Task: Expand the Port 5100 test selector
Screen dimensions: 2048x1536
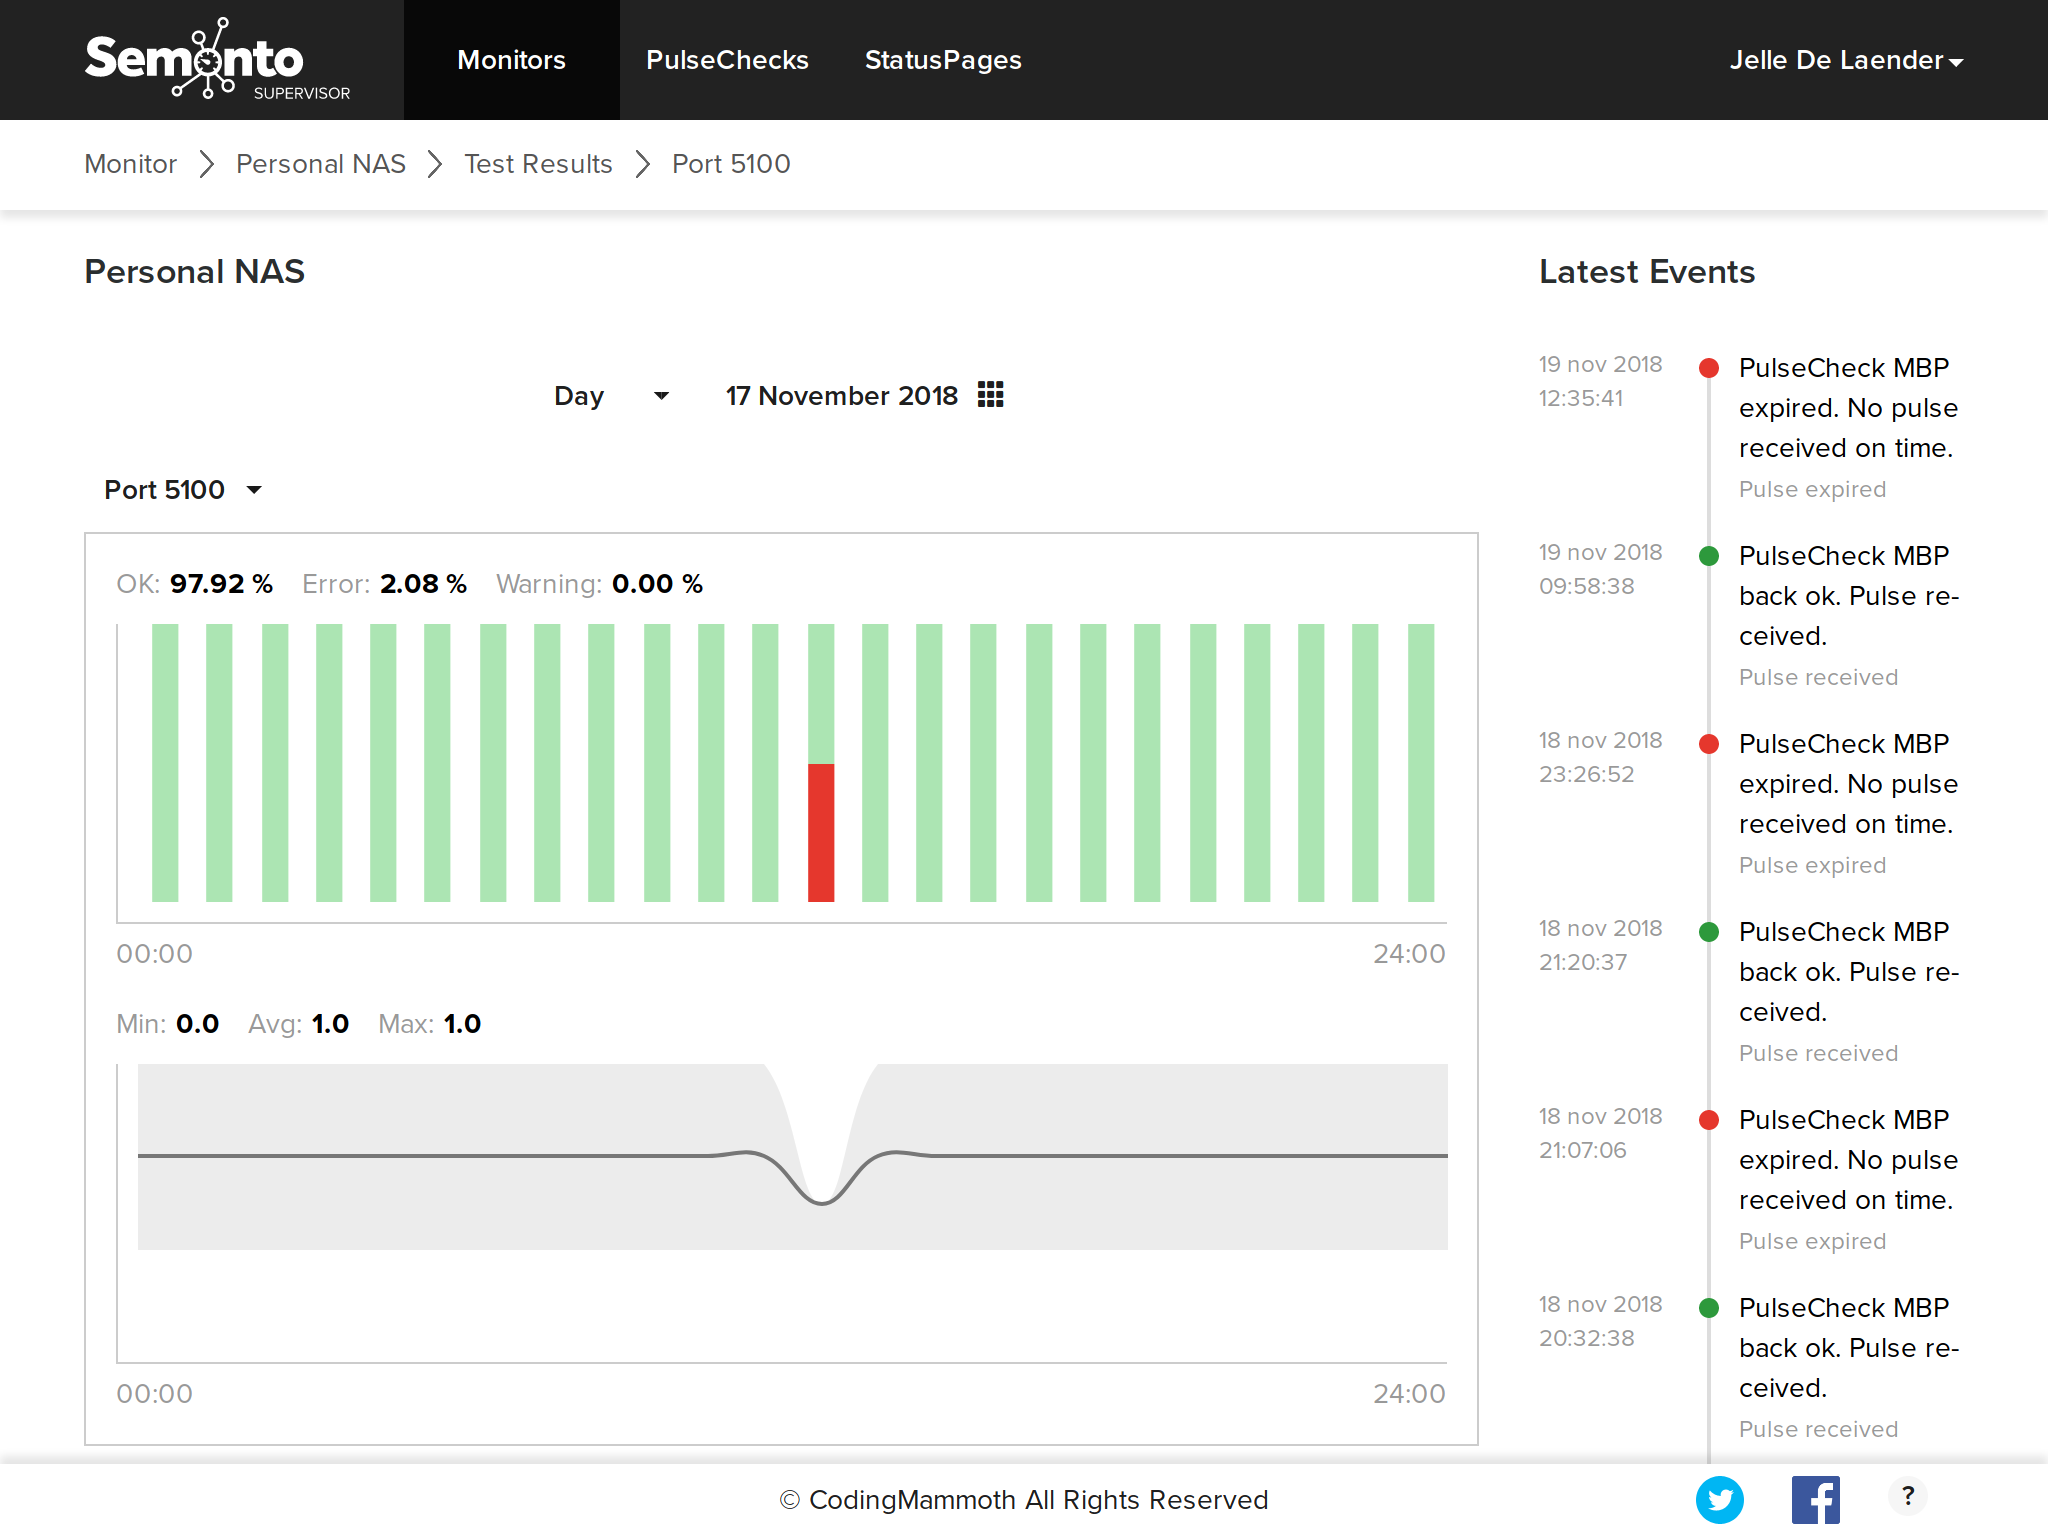Action: pyautogui.click(x=183, y=490)
